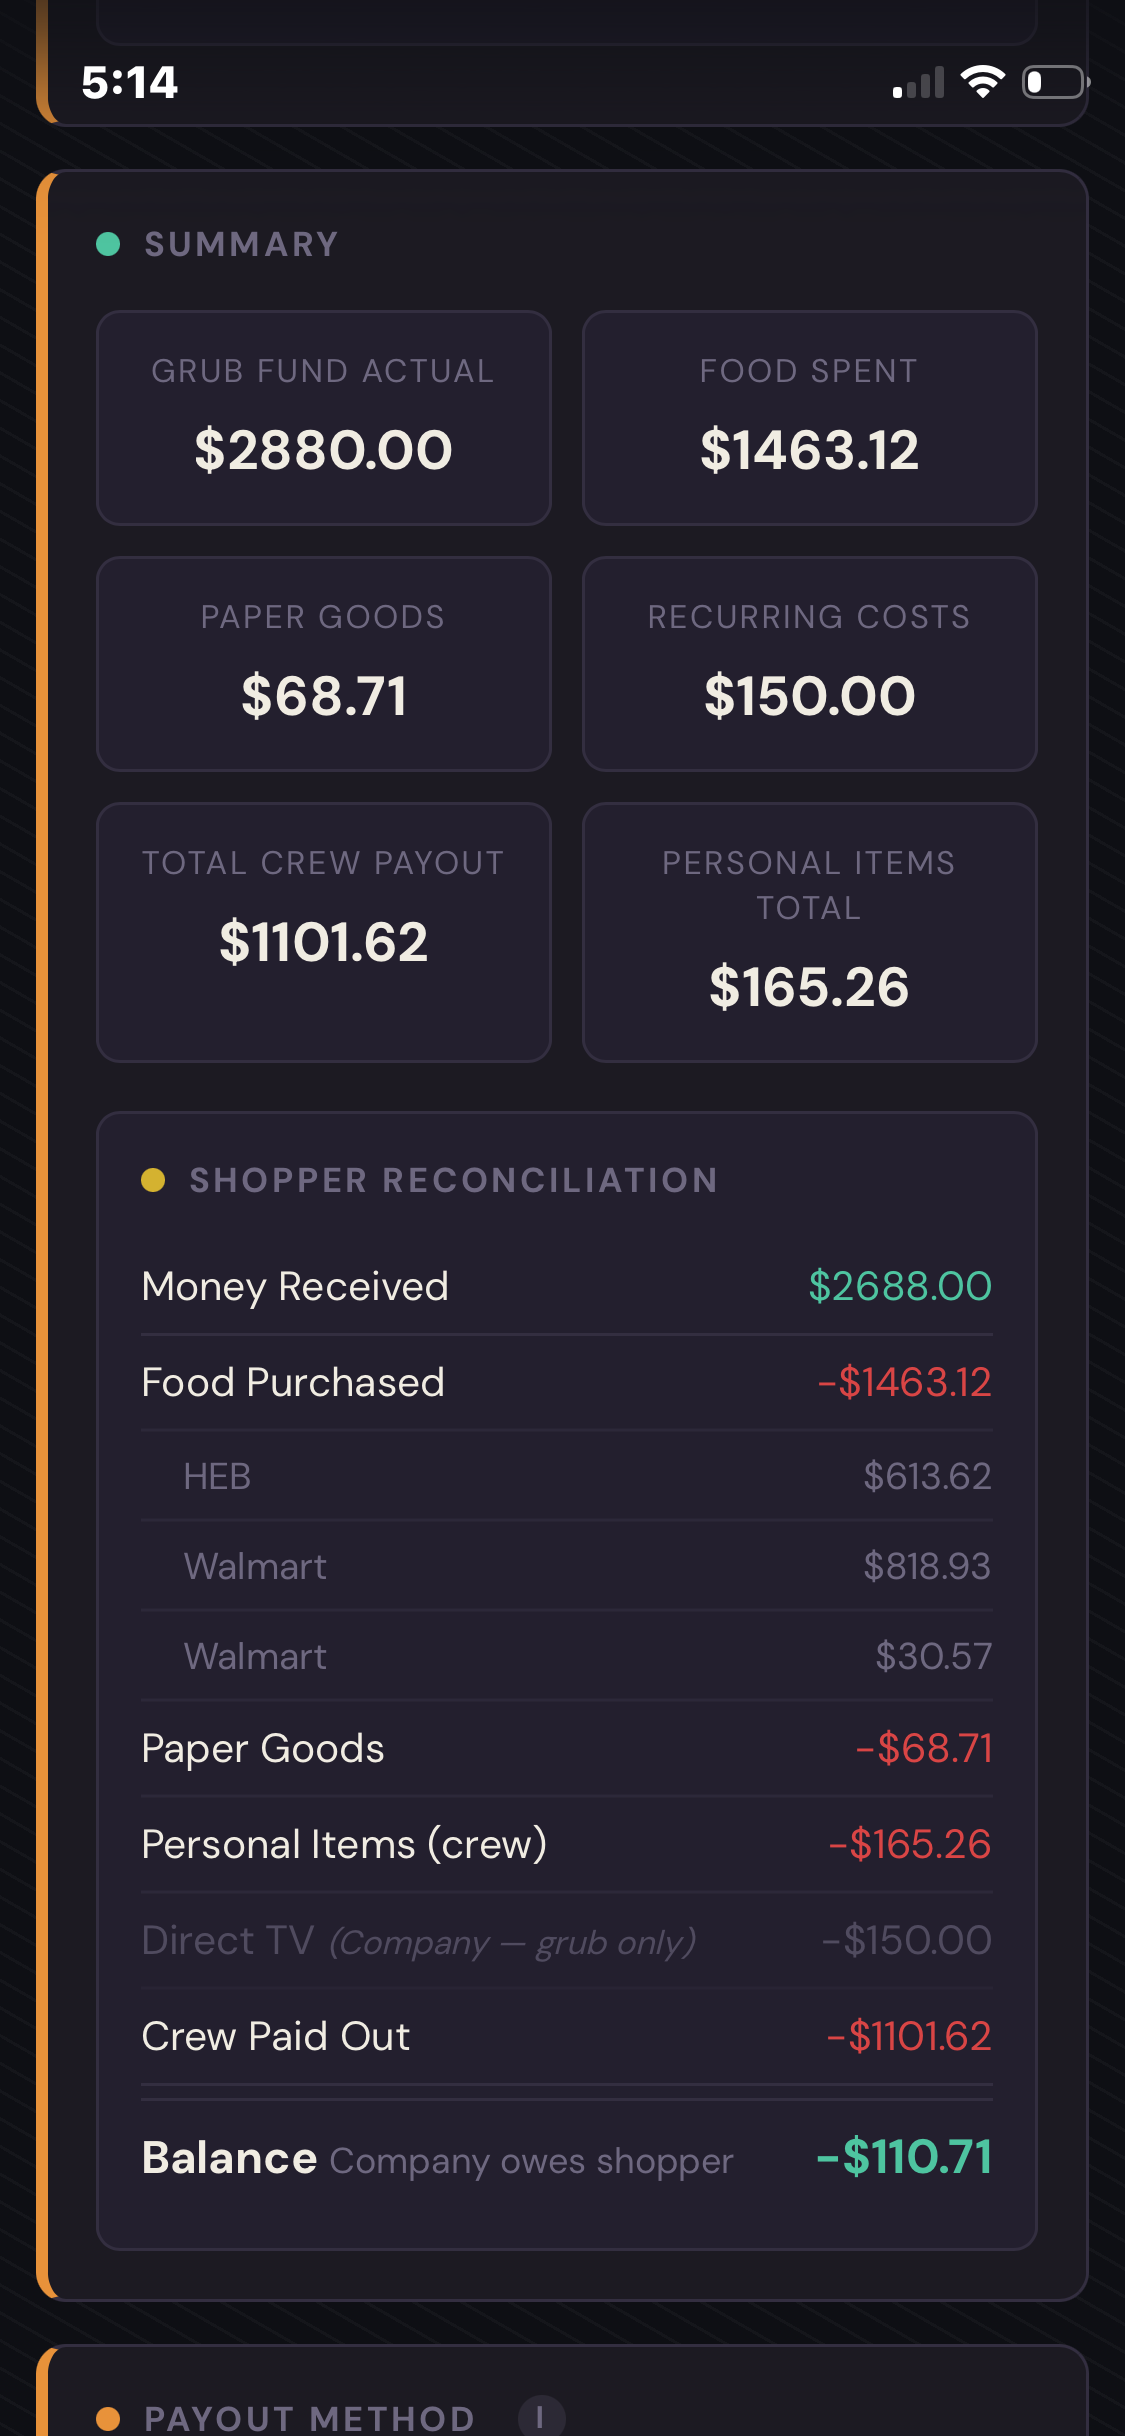Tap the Personal Items Total card
This screenshot has width=1125, height=2436.
809,932
